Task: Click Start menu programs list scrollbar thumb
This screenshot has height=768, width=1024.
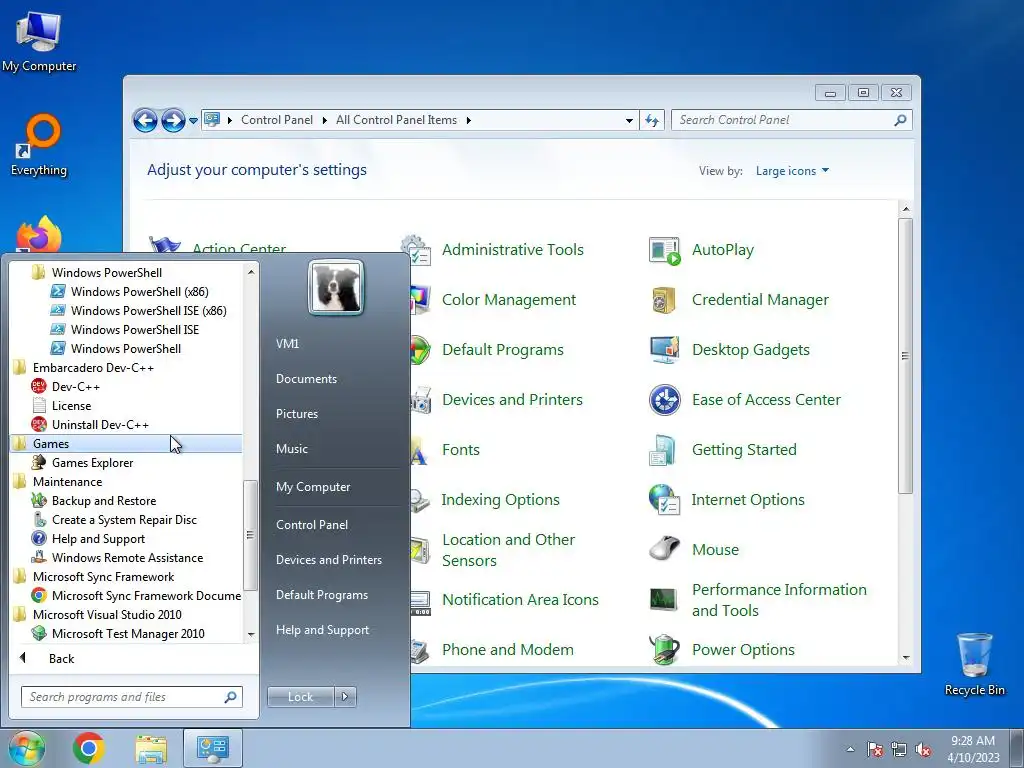Action: 249,536
